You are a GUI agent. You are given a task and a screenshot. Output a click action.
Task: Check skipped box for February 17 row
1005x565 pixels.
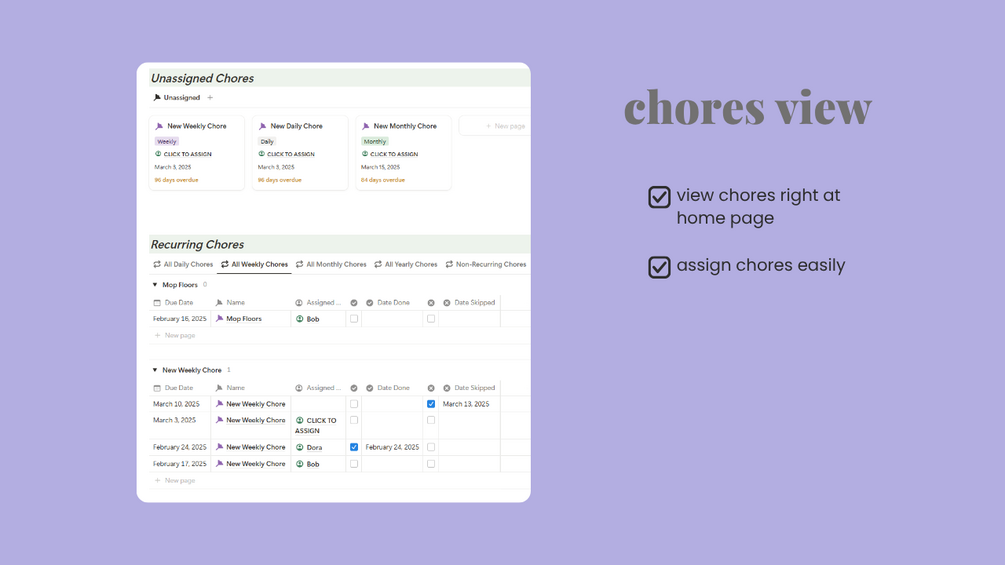tap(431, 464)
